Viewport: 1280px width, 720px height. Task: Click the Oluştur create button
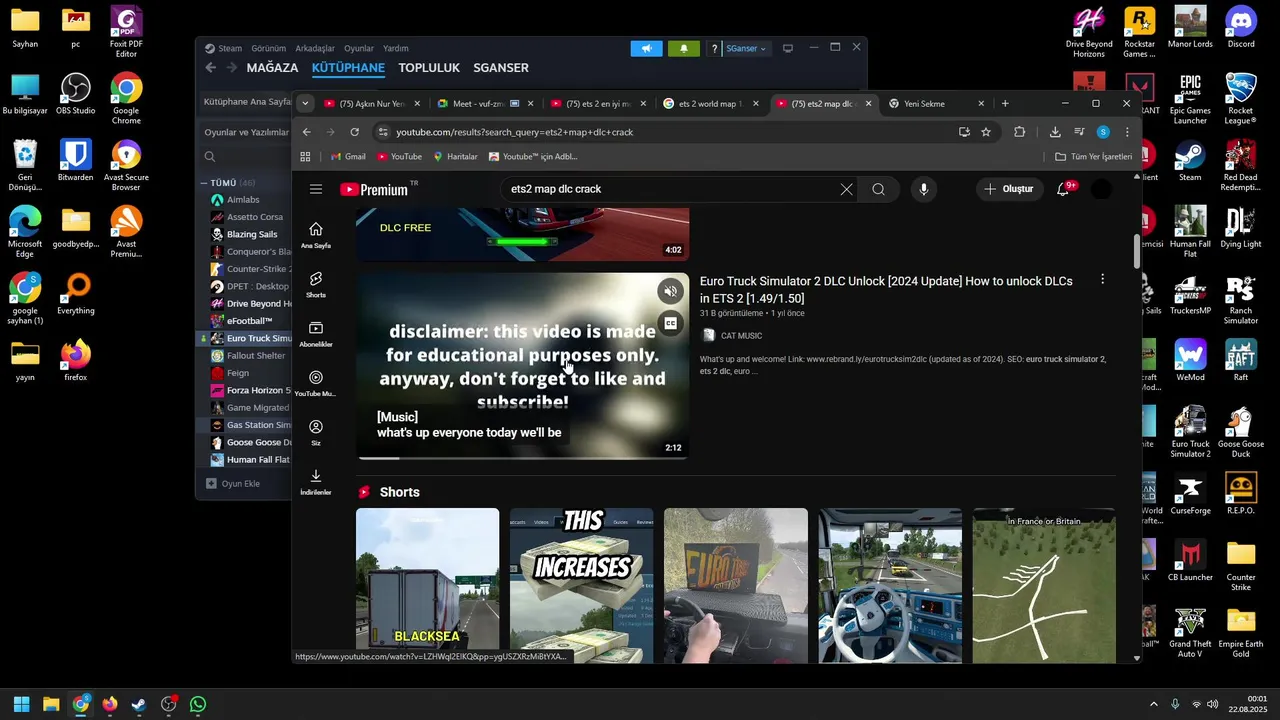tap(1009, 189)
